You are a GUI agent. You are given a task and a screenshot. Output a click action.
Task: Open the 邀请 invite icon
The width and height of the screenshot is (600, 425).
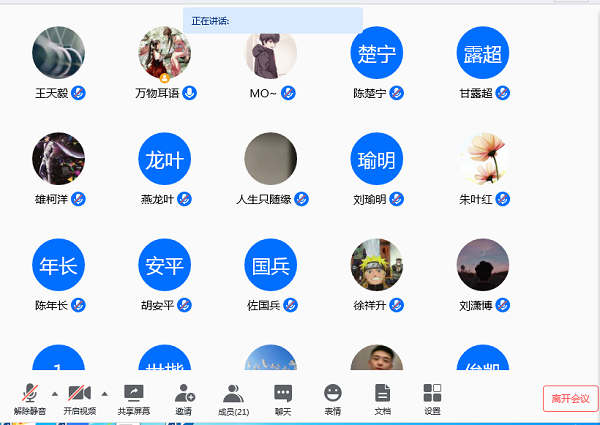[x=184, y=397]
